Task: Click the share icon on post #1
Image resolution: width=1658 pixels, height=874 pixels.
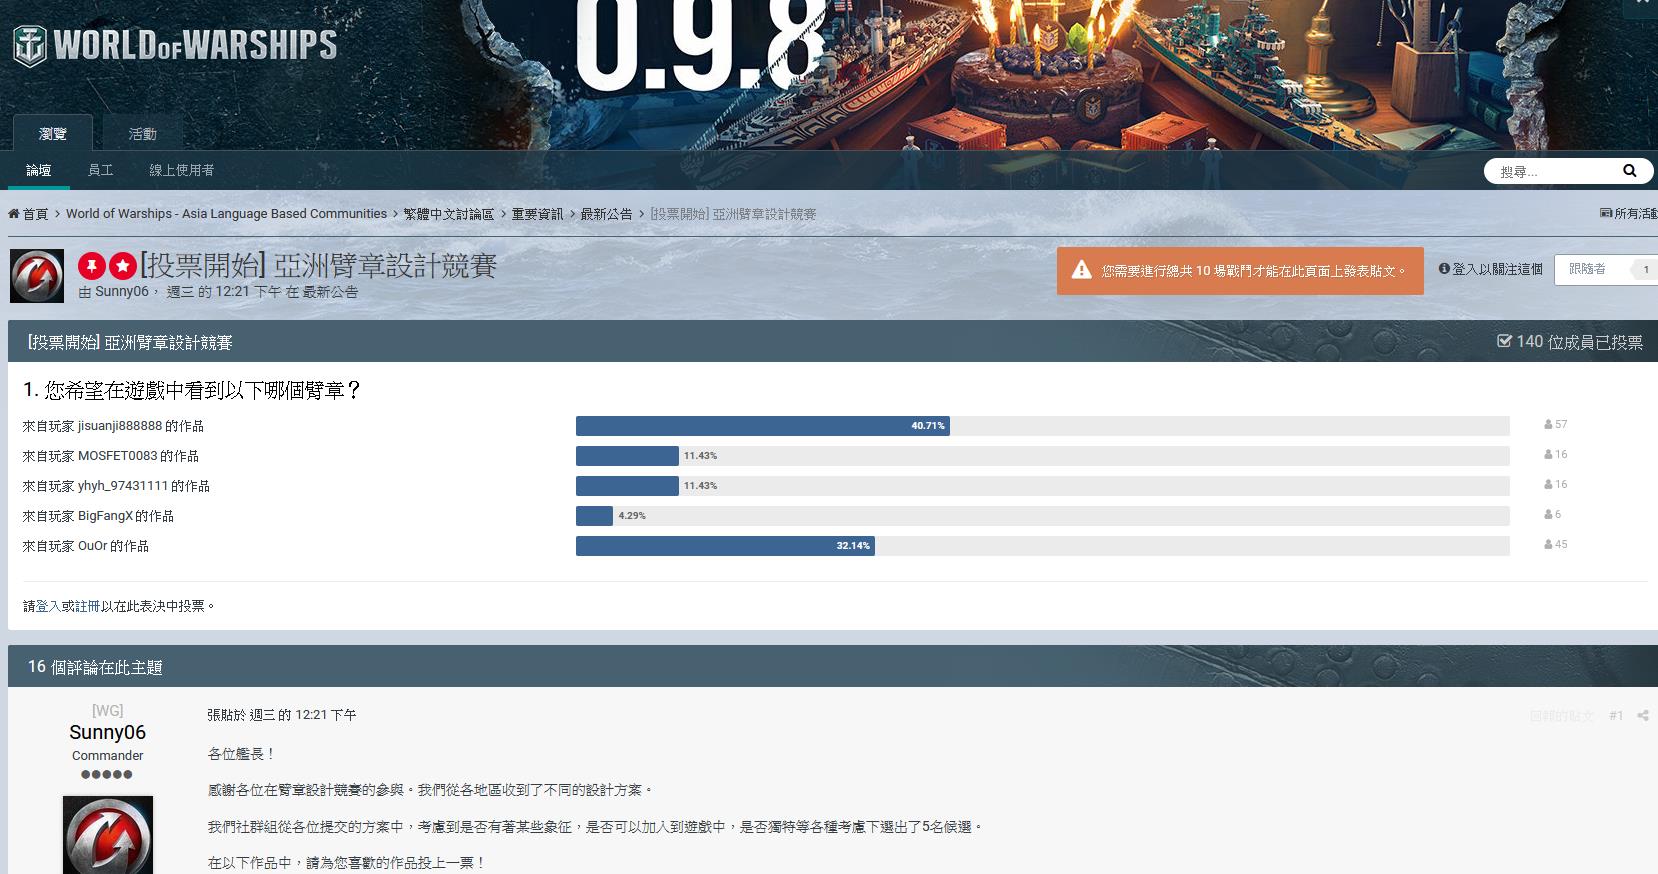Action: (x=1643, y=716)
